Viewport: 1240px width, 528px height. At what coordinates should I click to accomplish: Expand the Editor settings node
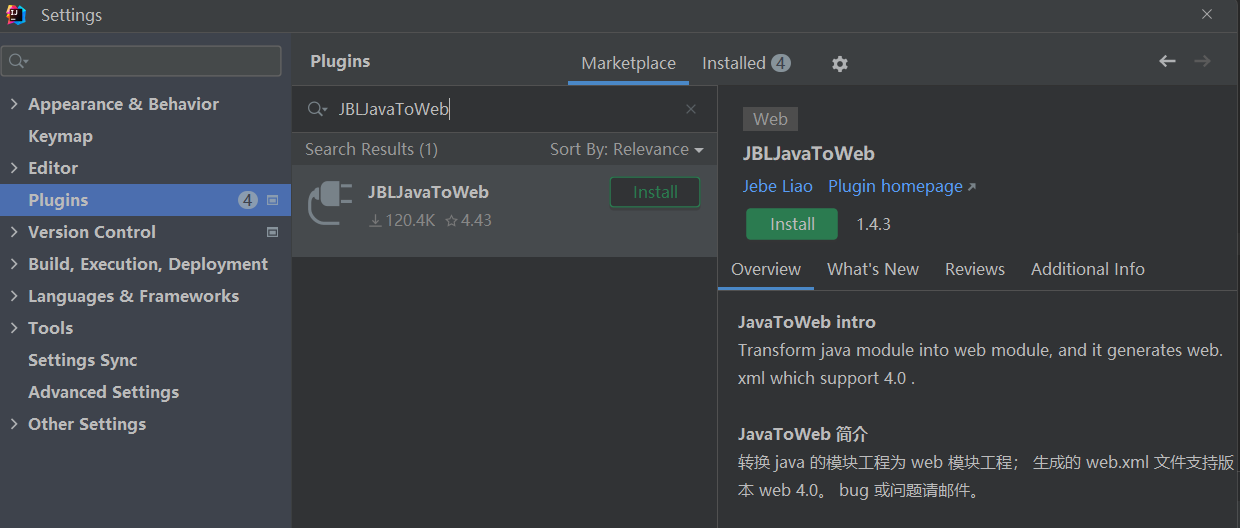[14, 168]
